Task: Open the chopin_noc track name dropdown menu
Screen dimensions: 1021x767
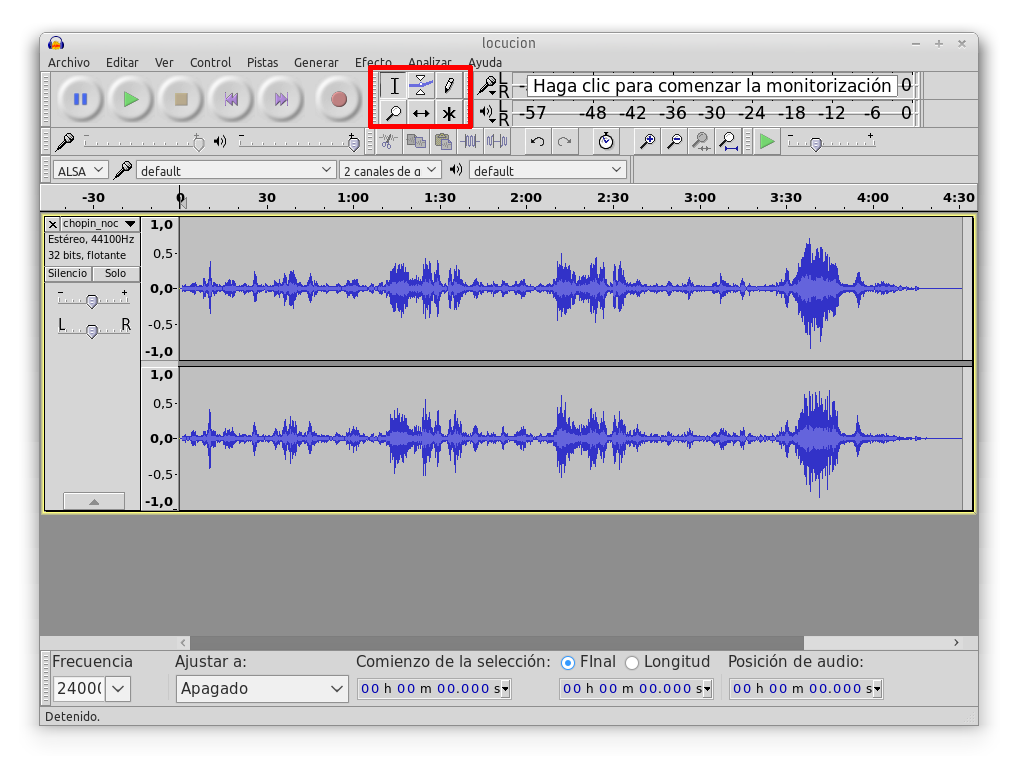Action: click(100, 223)
